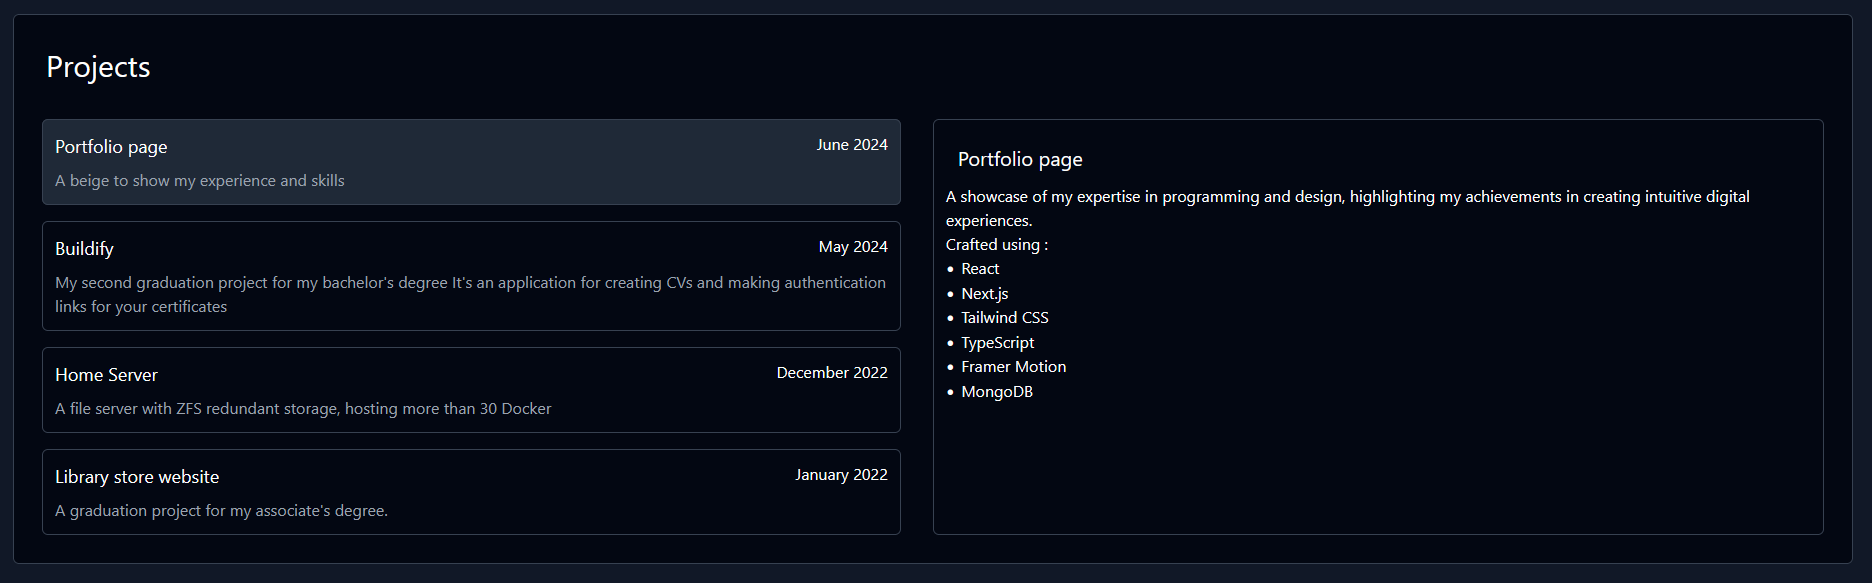Click the Next.js list item
The height and width of the screenshot is (583, 1872).
(x=984, y=294)
